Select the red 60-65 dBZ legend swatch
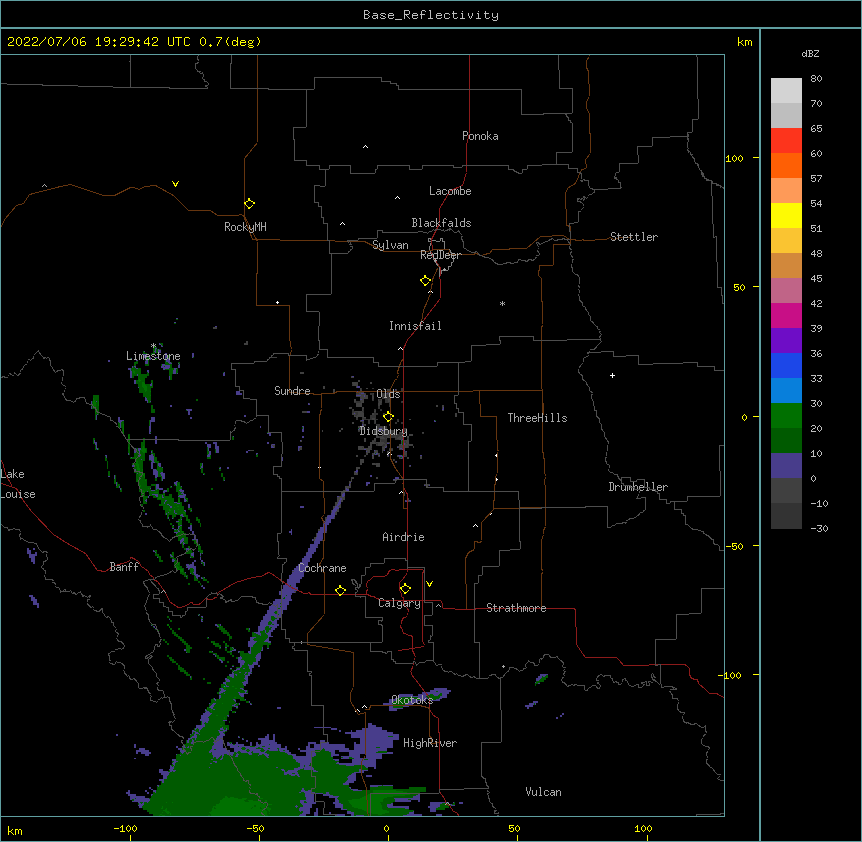Image resolution: width=862 pixels, height=842 pixels. tap(786, 141)
